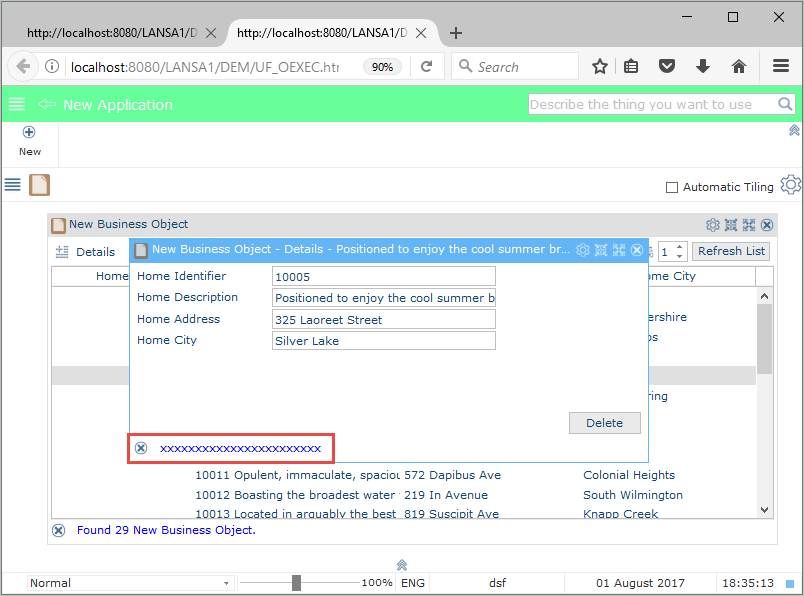Open the green application bar menu icon
804x596 pixels.
pos(16,105)
